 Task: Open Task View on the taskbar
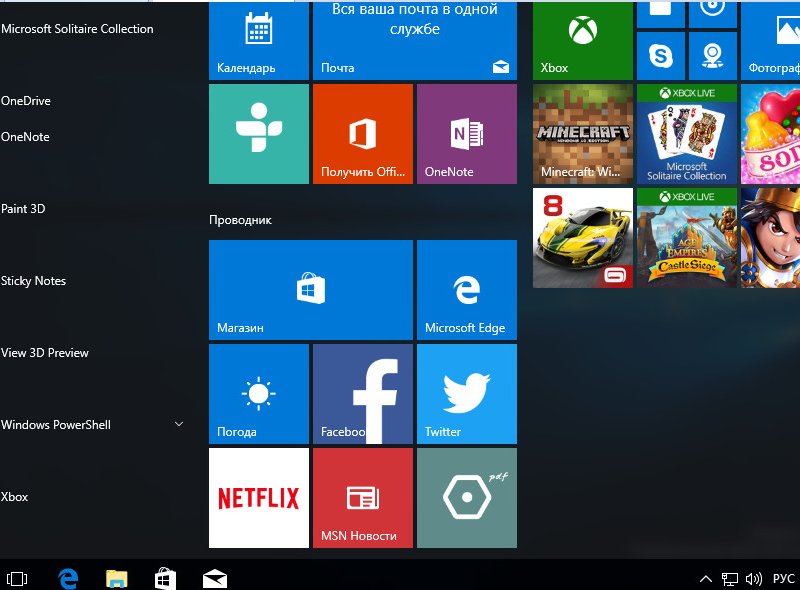click(17, 579)
